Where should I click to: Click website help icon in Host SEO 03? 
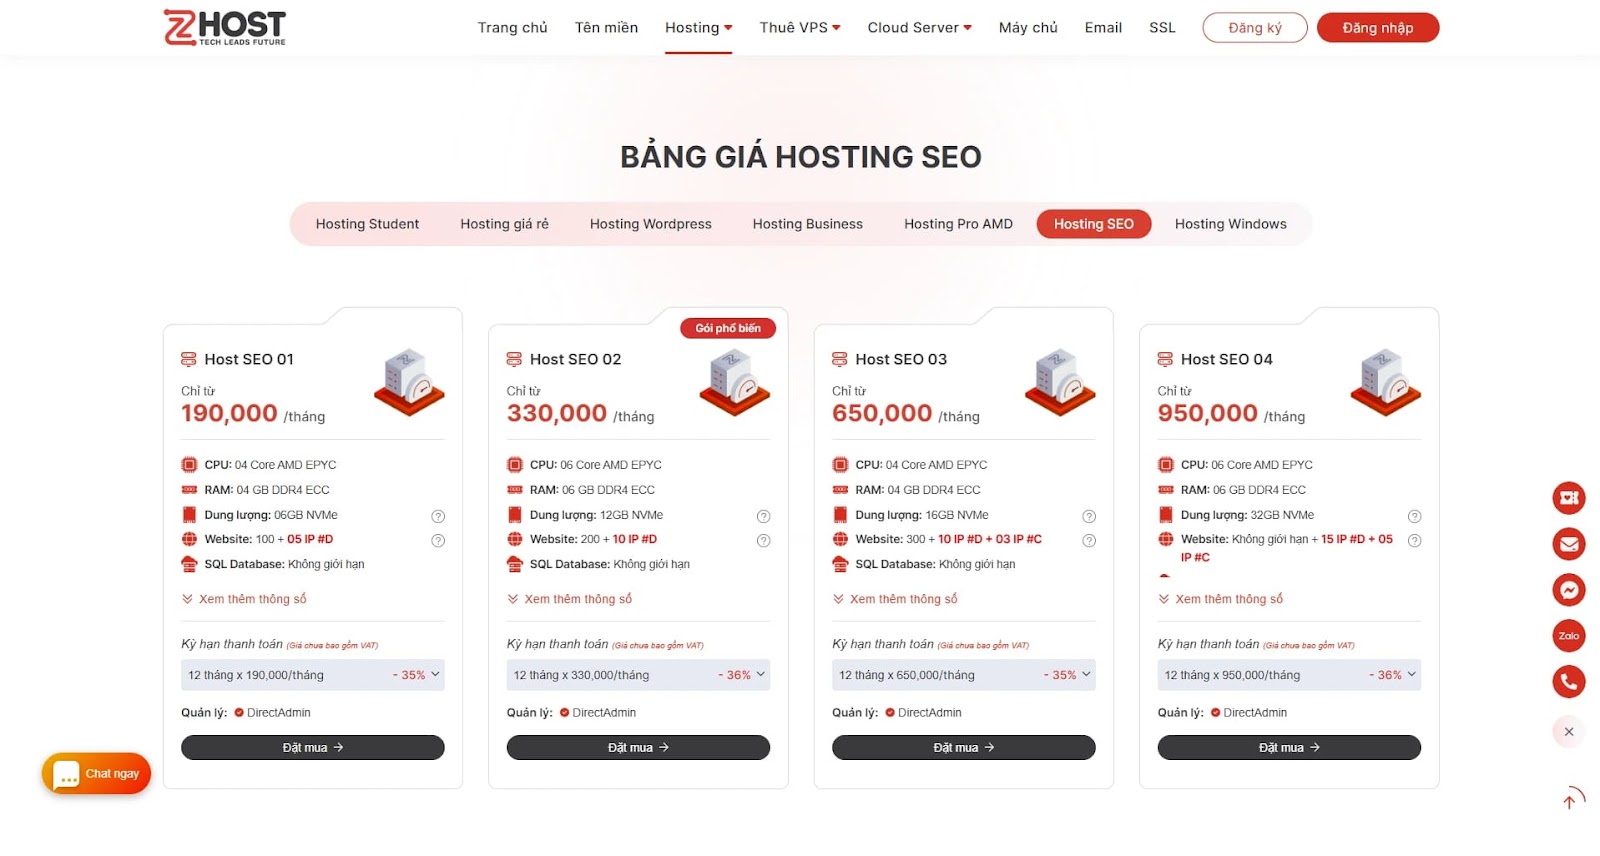point(1089,540)
